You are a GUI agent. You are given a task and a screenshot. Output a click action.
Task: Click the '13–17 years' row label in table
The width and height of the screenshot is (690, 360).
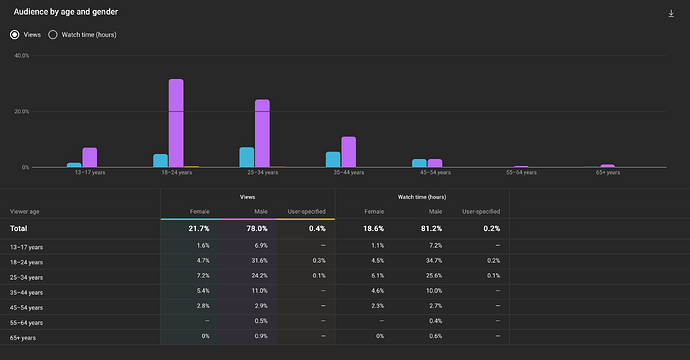click(x=26, y=247)
